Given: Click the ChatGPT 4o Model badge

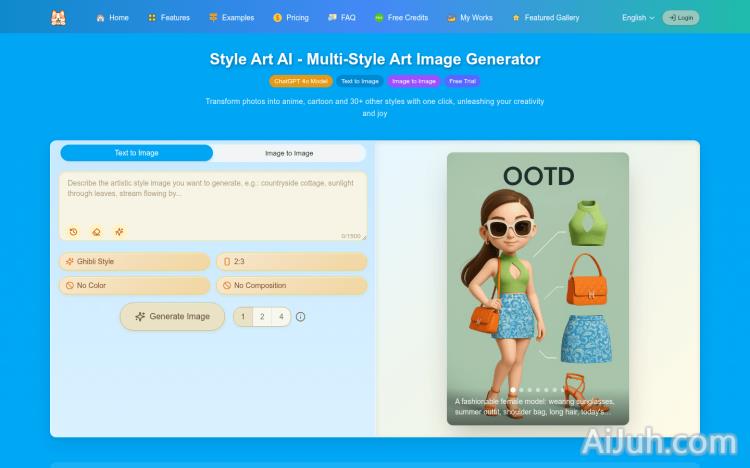Looking at the screenshot, I should click(x=301, y=81).
